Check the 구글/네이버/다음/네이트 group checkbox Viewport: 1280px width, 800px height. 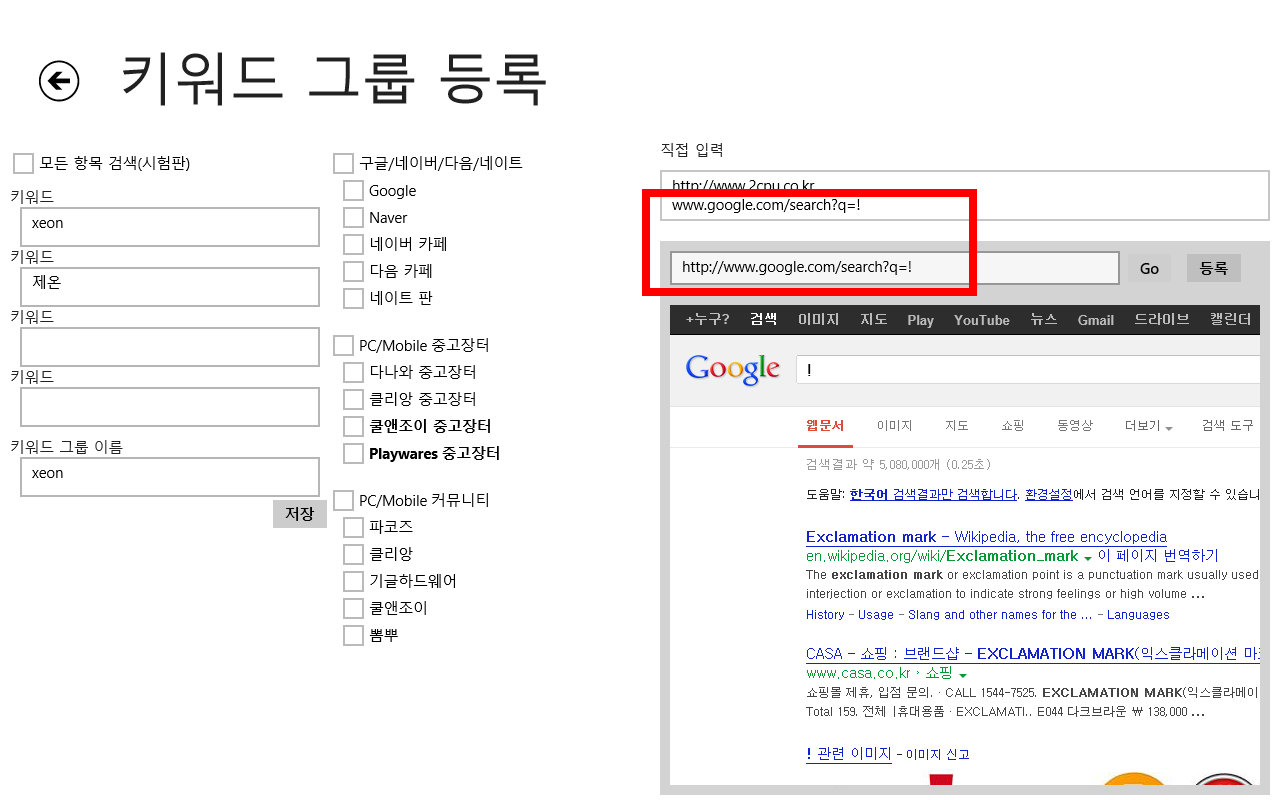(x=343, y=163)
